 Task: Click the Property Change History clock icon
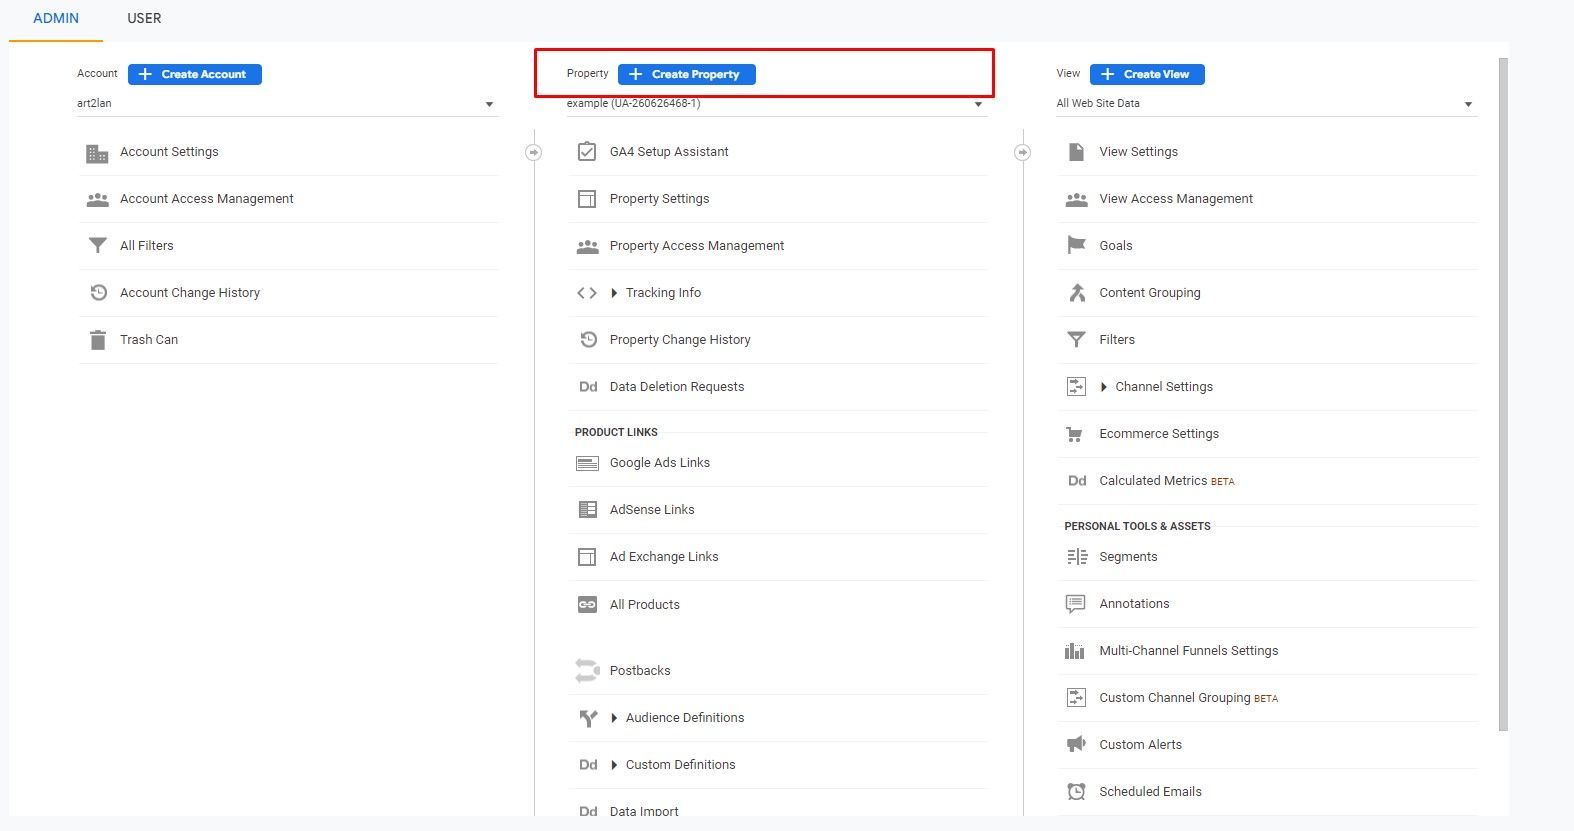588,340
